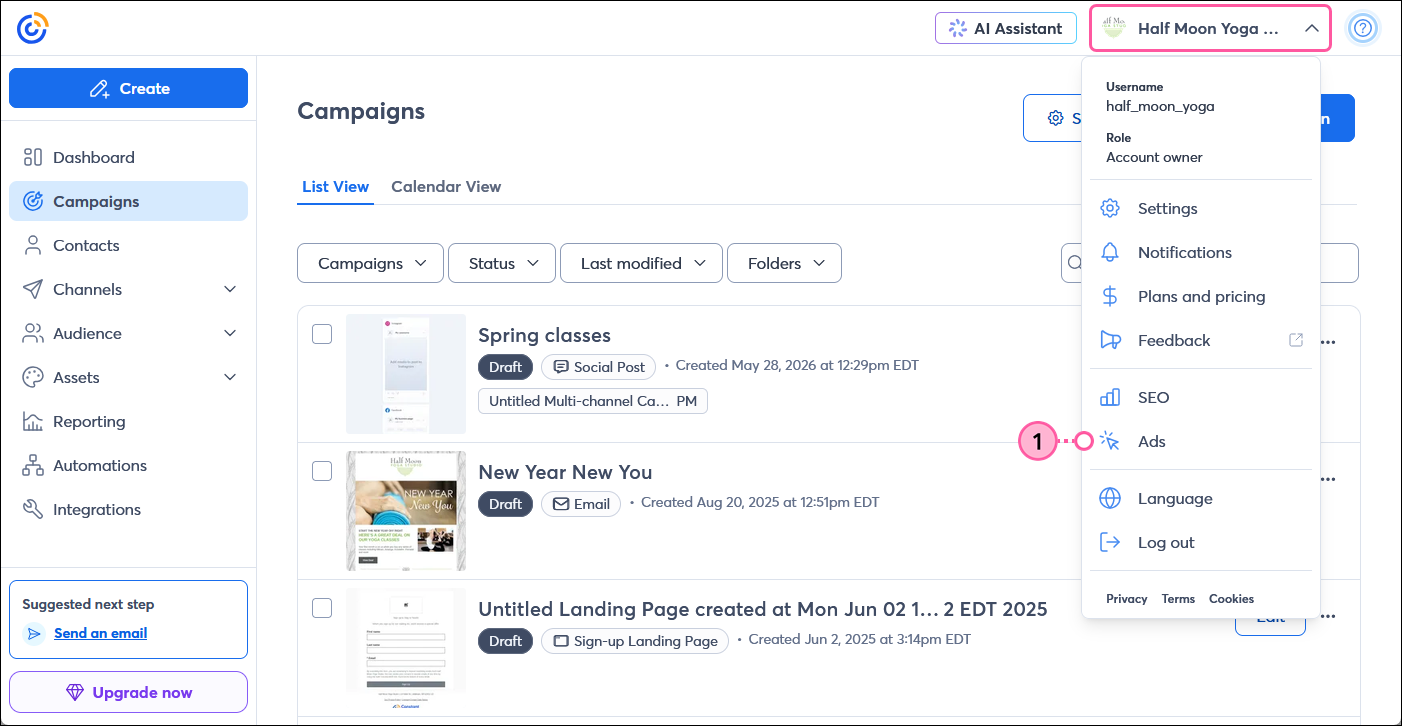1402x726 pixels.
Task: Choose Notifications from the account menu
Action: click(x=1200, y=252)
